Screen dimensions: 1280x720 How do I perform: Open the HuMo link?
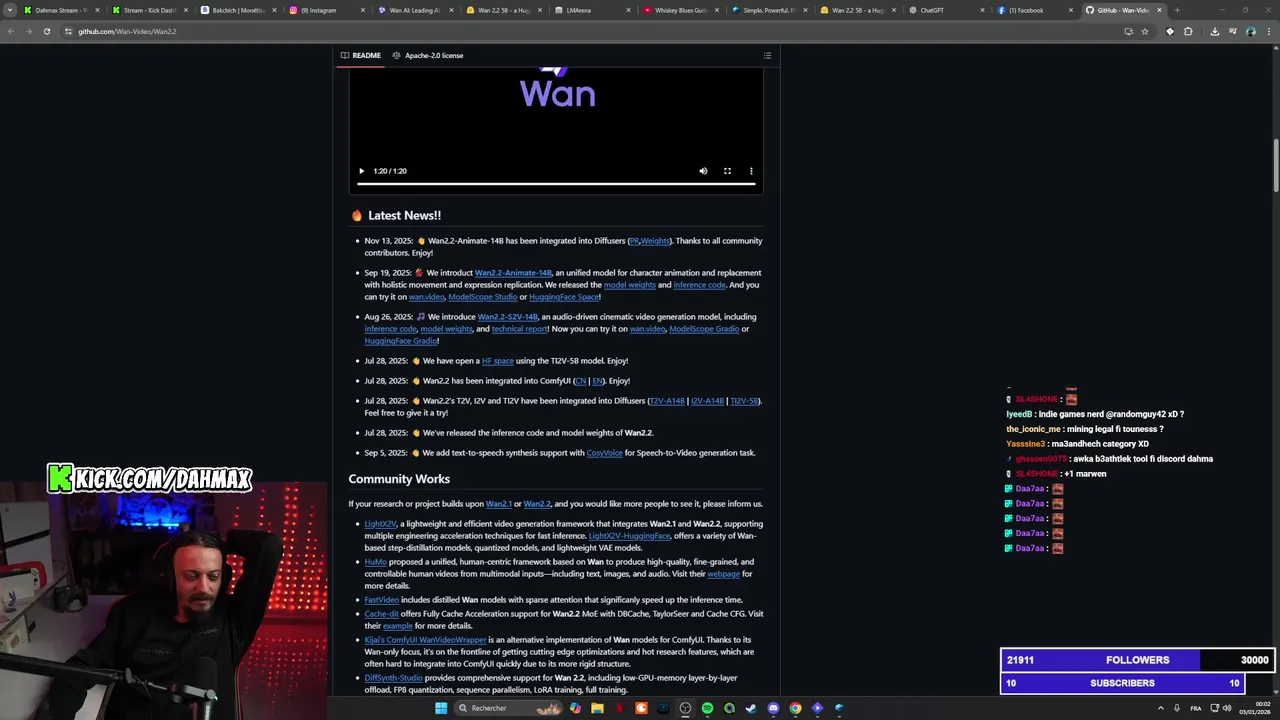click(x=375, y=562)
